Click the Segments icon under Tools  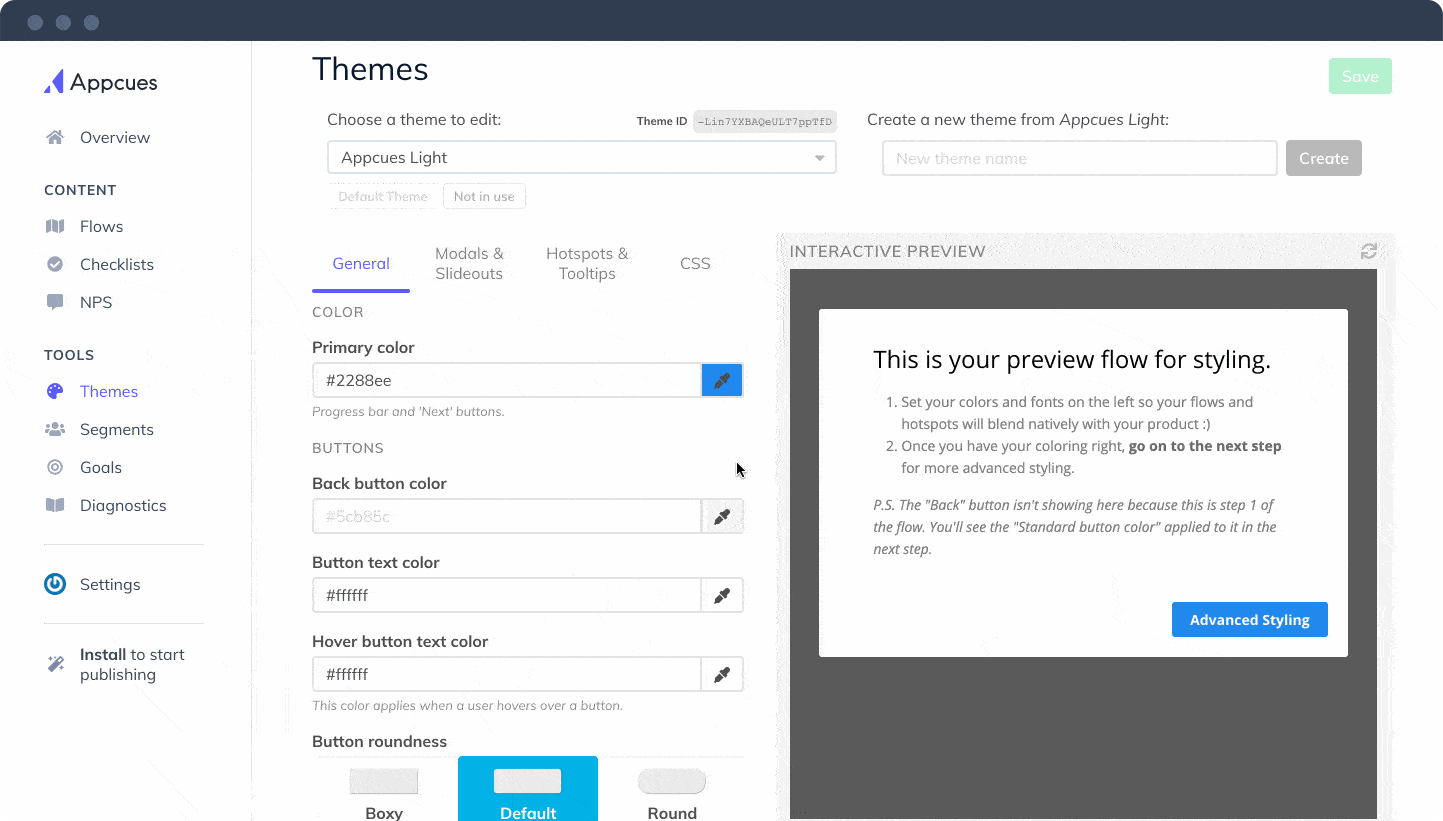click(x=55, y=429)
